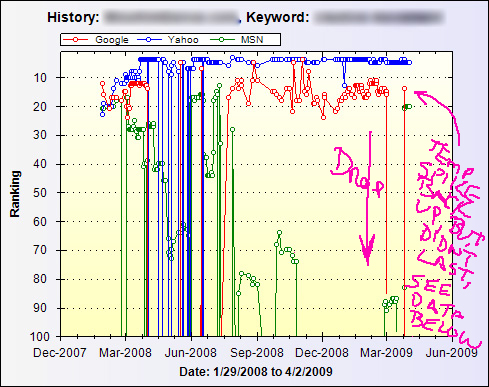The height and width of the screenshot is (387, 489).
Task: Click the red Google legend marker
Action: pyautogui.click(x=76, y=40)
